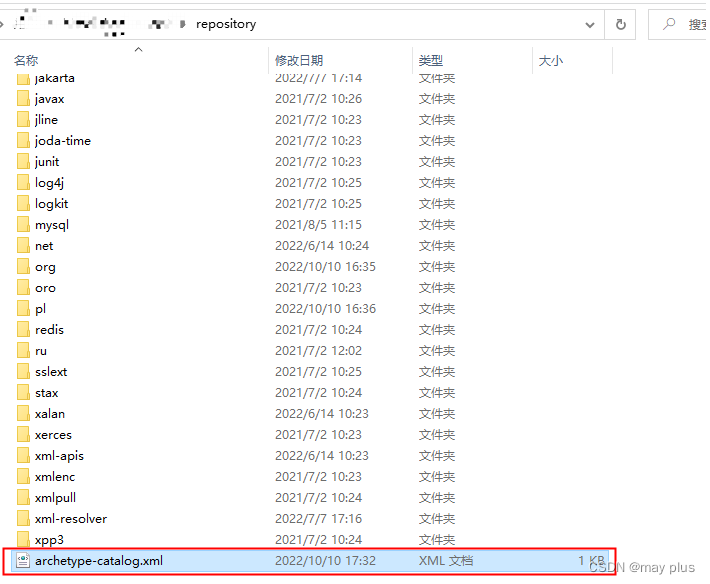Select the pl folder icon
This screenshot has height=584, width=710.
click(23, 308)
